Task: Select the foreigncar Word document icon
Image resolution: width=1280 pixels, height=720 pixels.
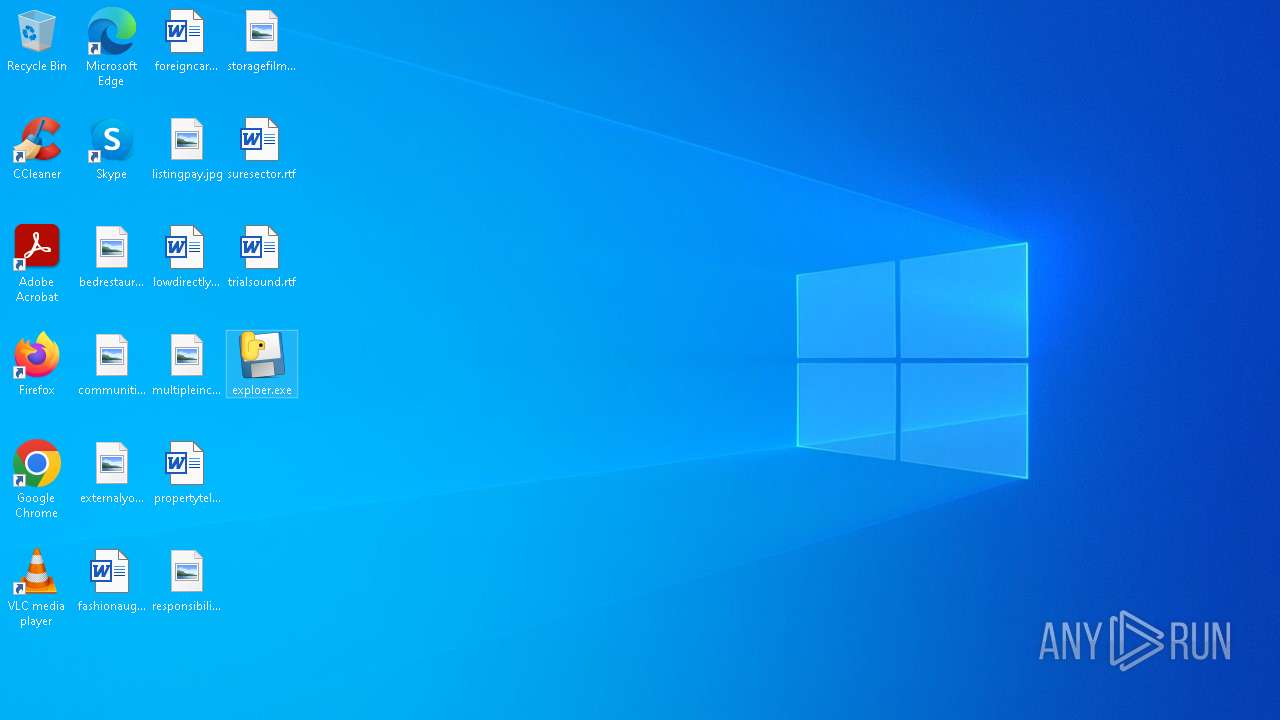Action: pyautogui.click(x=186, y=41)
